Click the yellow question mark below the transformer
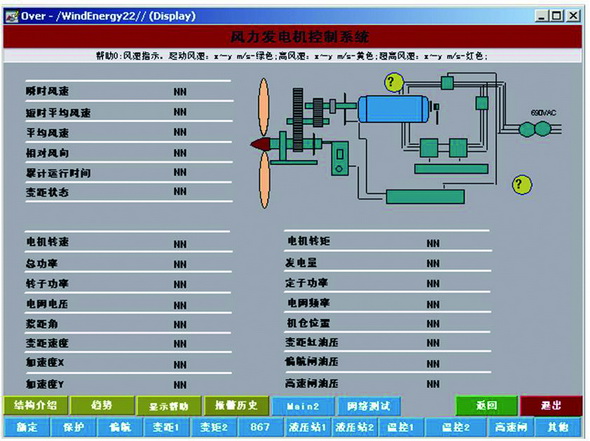 click(x=522, y=184)
